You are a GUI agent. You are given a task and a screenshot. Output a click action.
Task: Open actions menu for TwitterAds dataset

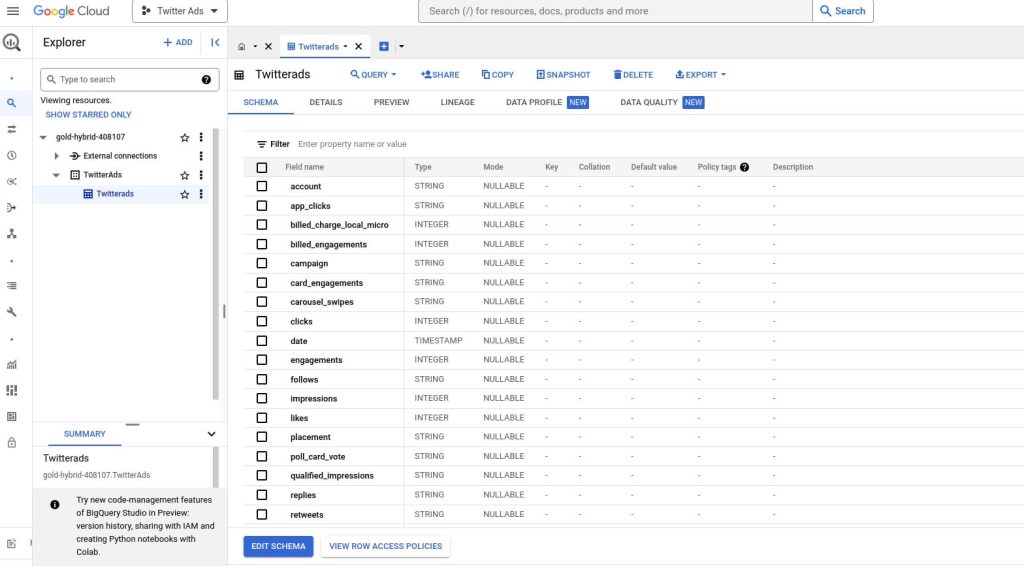point(201,175)
